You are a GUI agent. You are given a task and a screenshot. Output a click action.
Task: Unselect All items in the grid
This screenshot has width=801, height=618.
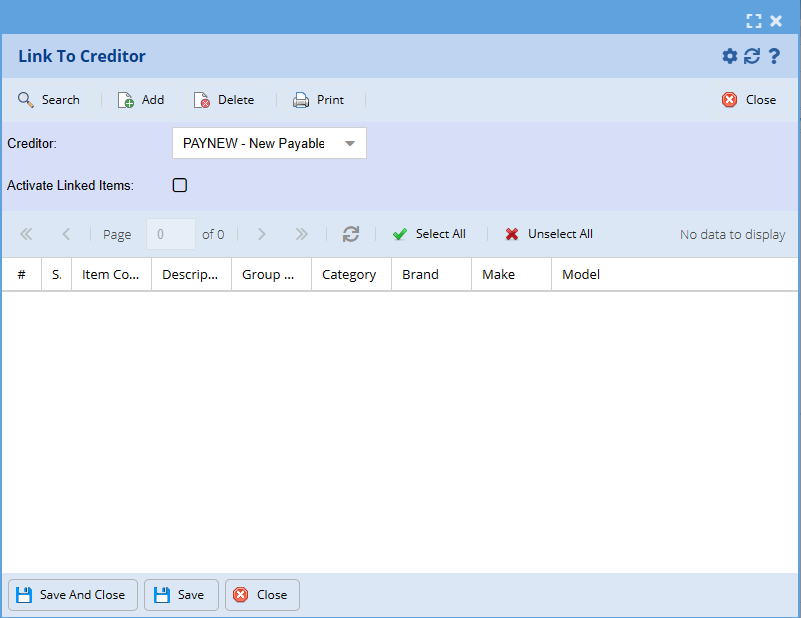(x=549, y=234)
